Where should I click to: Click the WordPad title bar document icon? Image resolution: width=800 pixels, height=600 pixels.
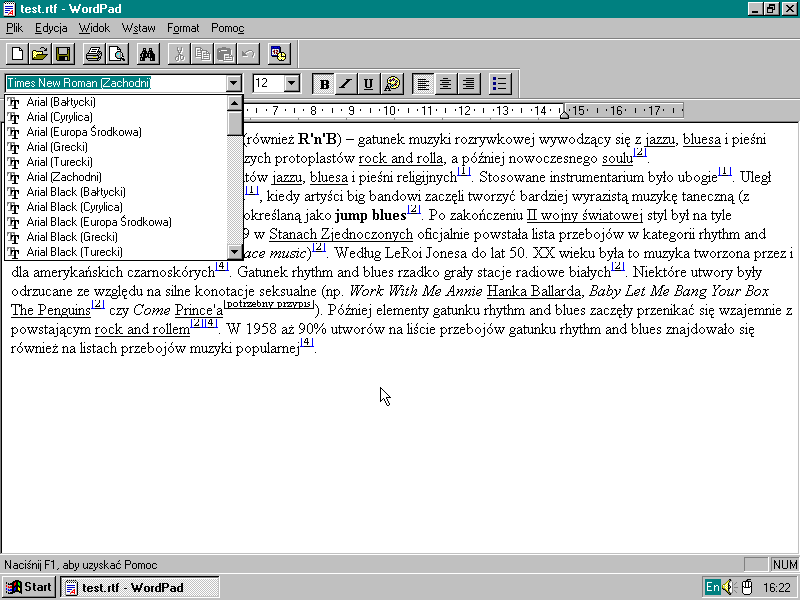(9, 9)
